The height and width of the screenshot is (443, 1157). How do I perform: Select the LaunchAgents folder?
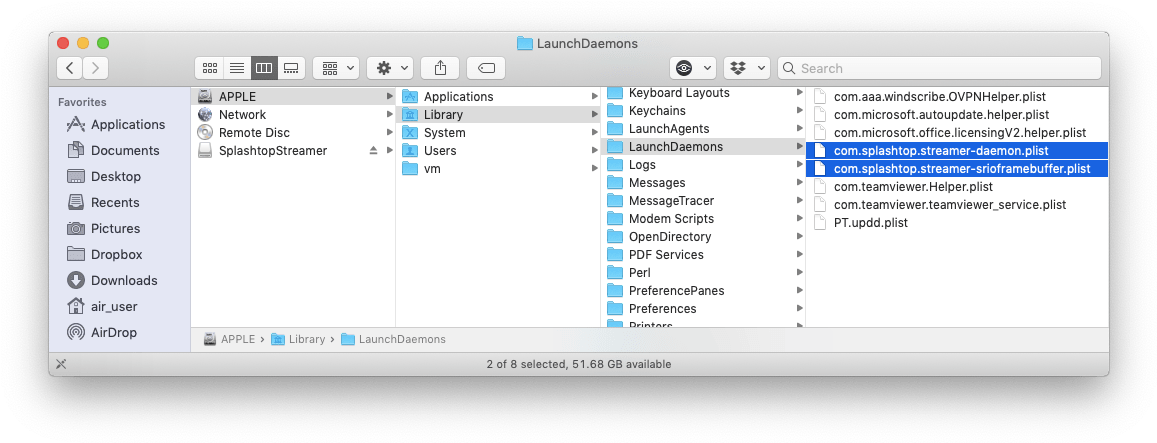coord(703,128)
